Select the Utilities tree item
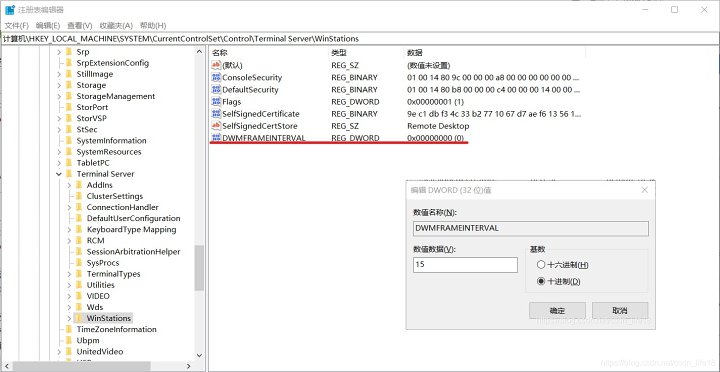The height and width of the screenshot is (372, 720). pos(101,285)
